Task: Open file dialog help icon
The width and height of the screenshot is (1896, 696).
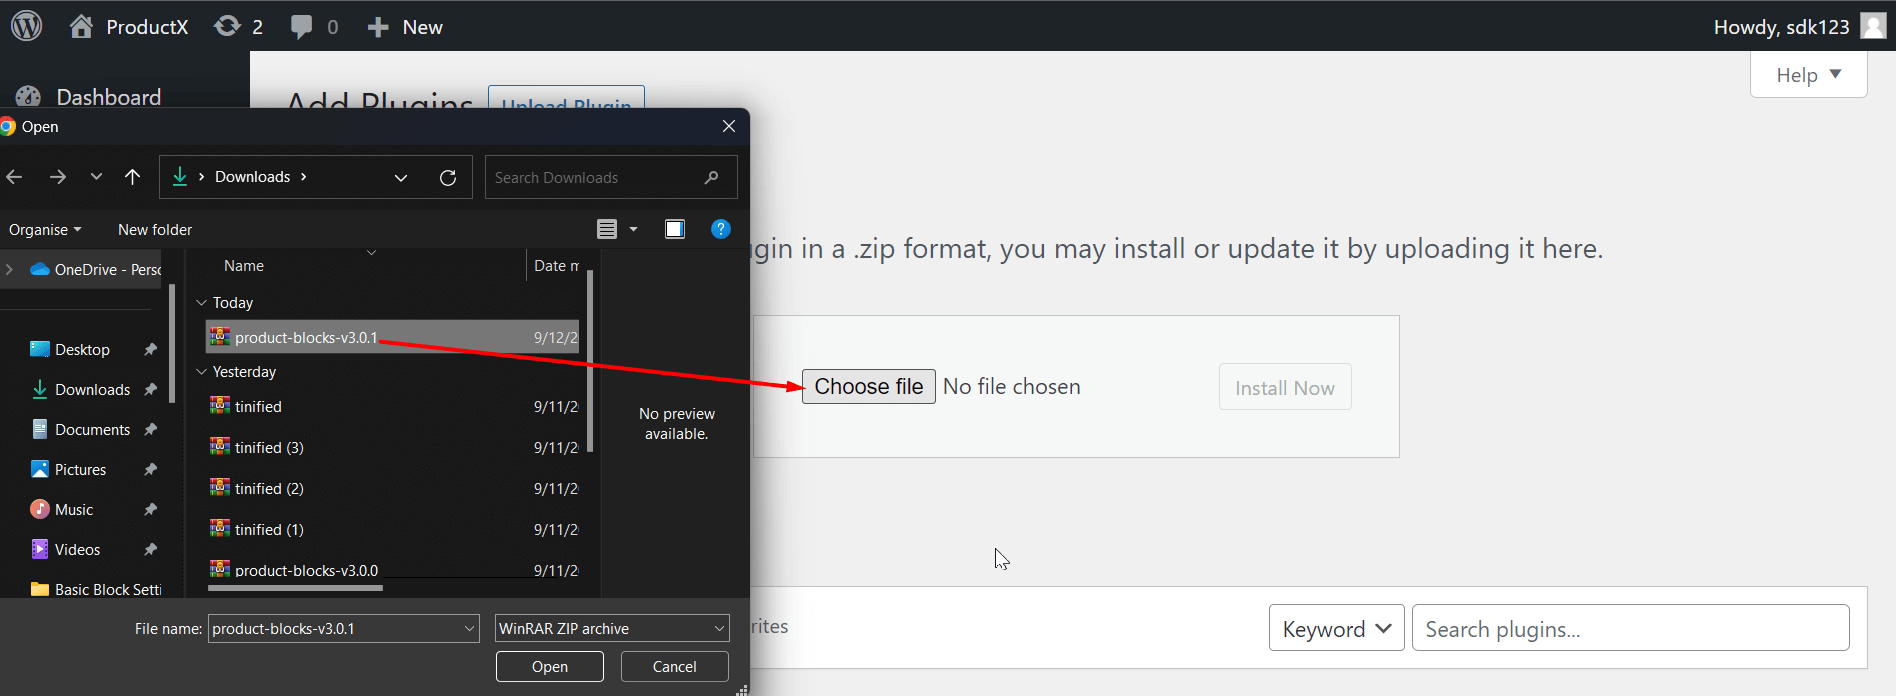Action: [720, 229]
